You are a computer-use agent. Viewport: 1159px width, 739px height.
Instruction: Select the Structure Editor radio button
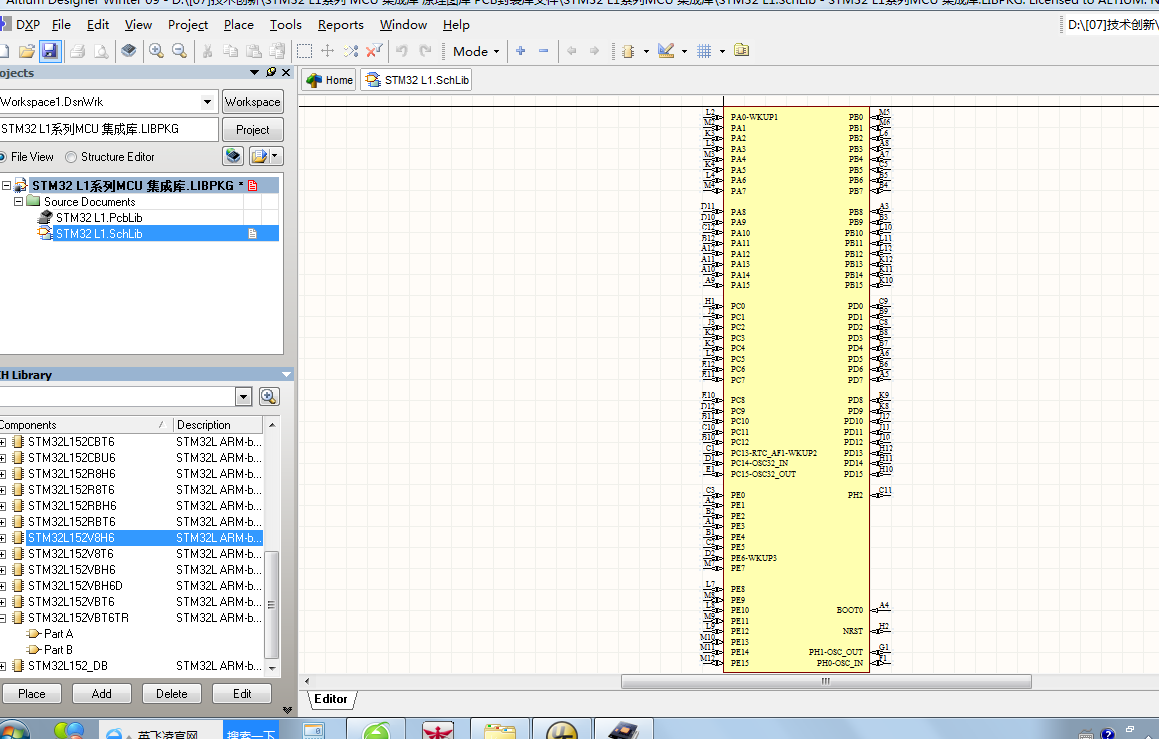tap(71, 157)
